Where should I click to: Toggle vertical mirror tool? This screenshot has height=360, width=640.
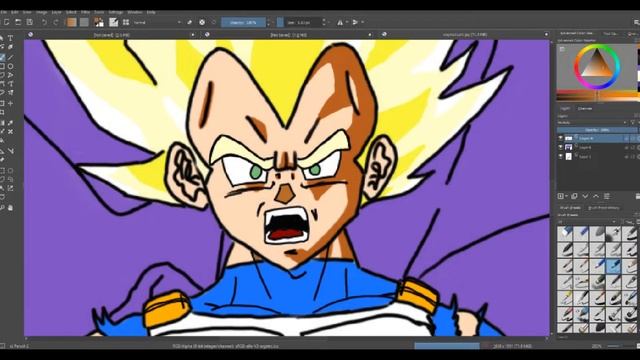355,22
